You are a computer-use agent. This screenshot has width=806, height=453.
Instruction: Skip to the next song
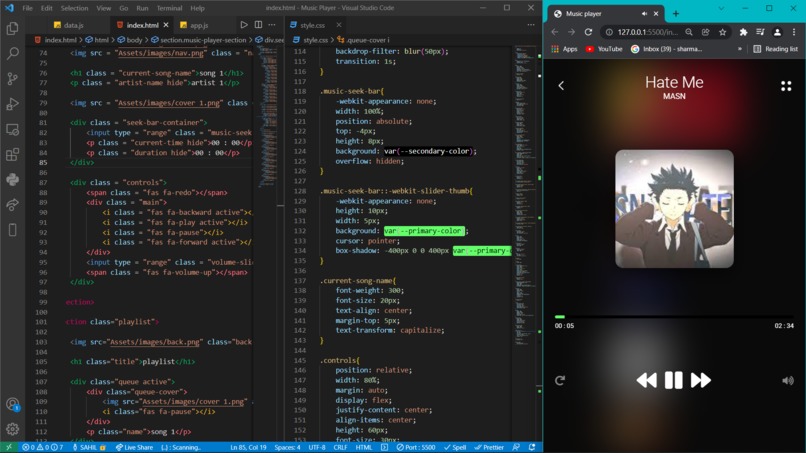click(701, 380)
